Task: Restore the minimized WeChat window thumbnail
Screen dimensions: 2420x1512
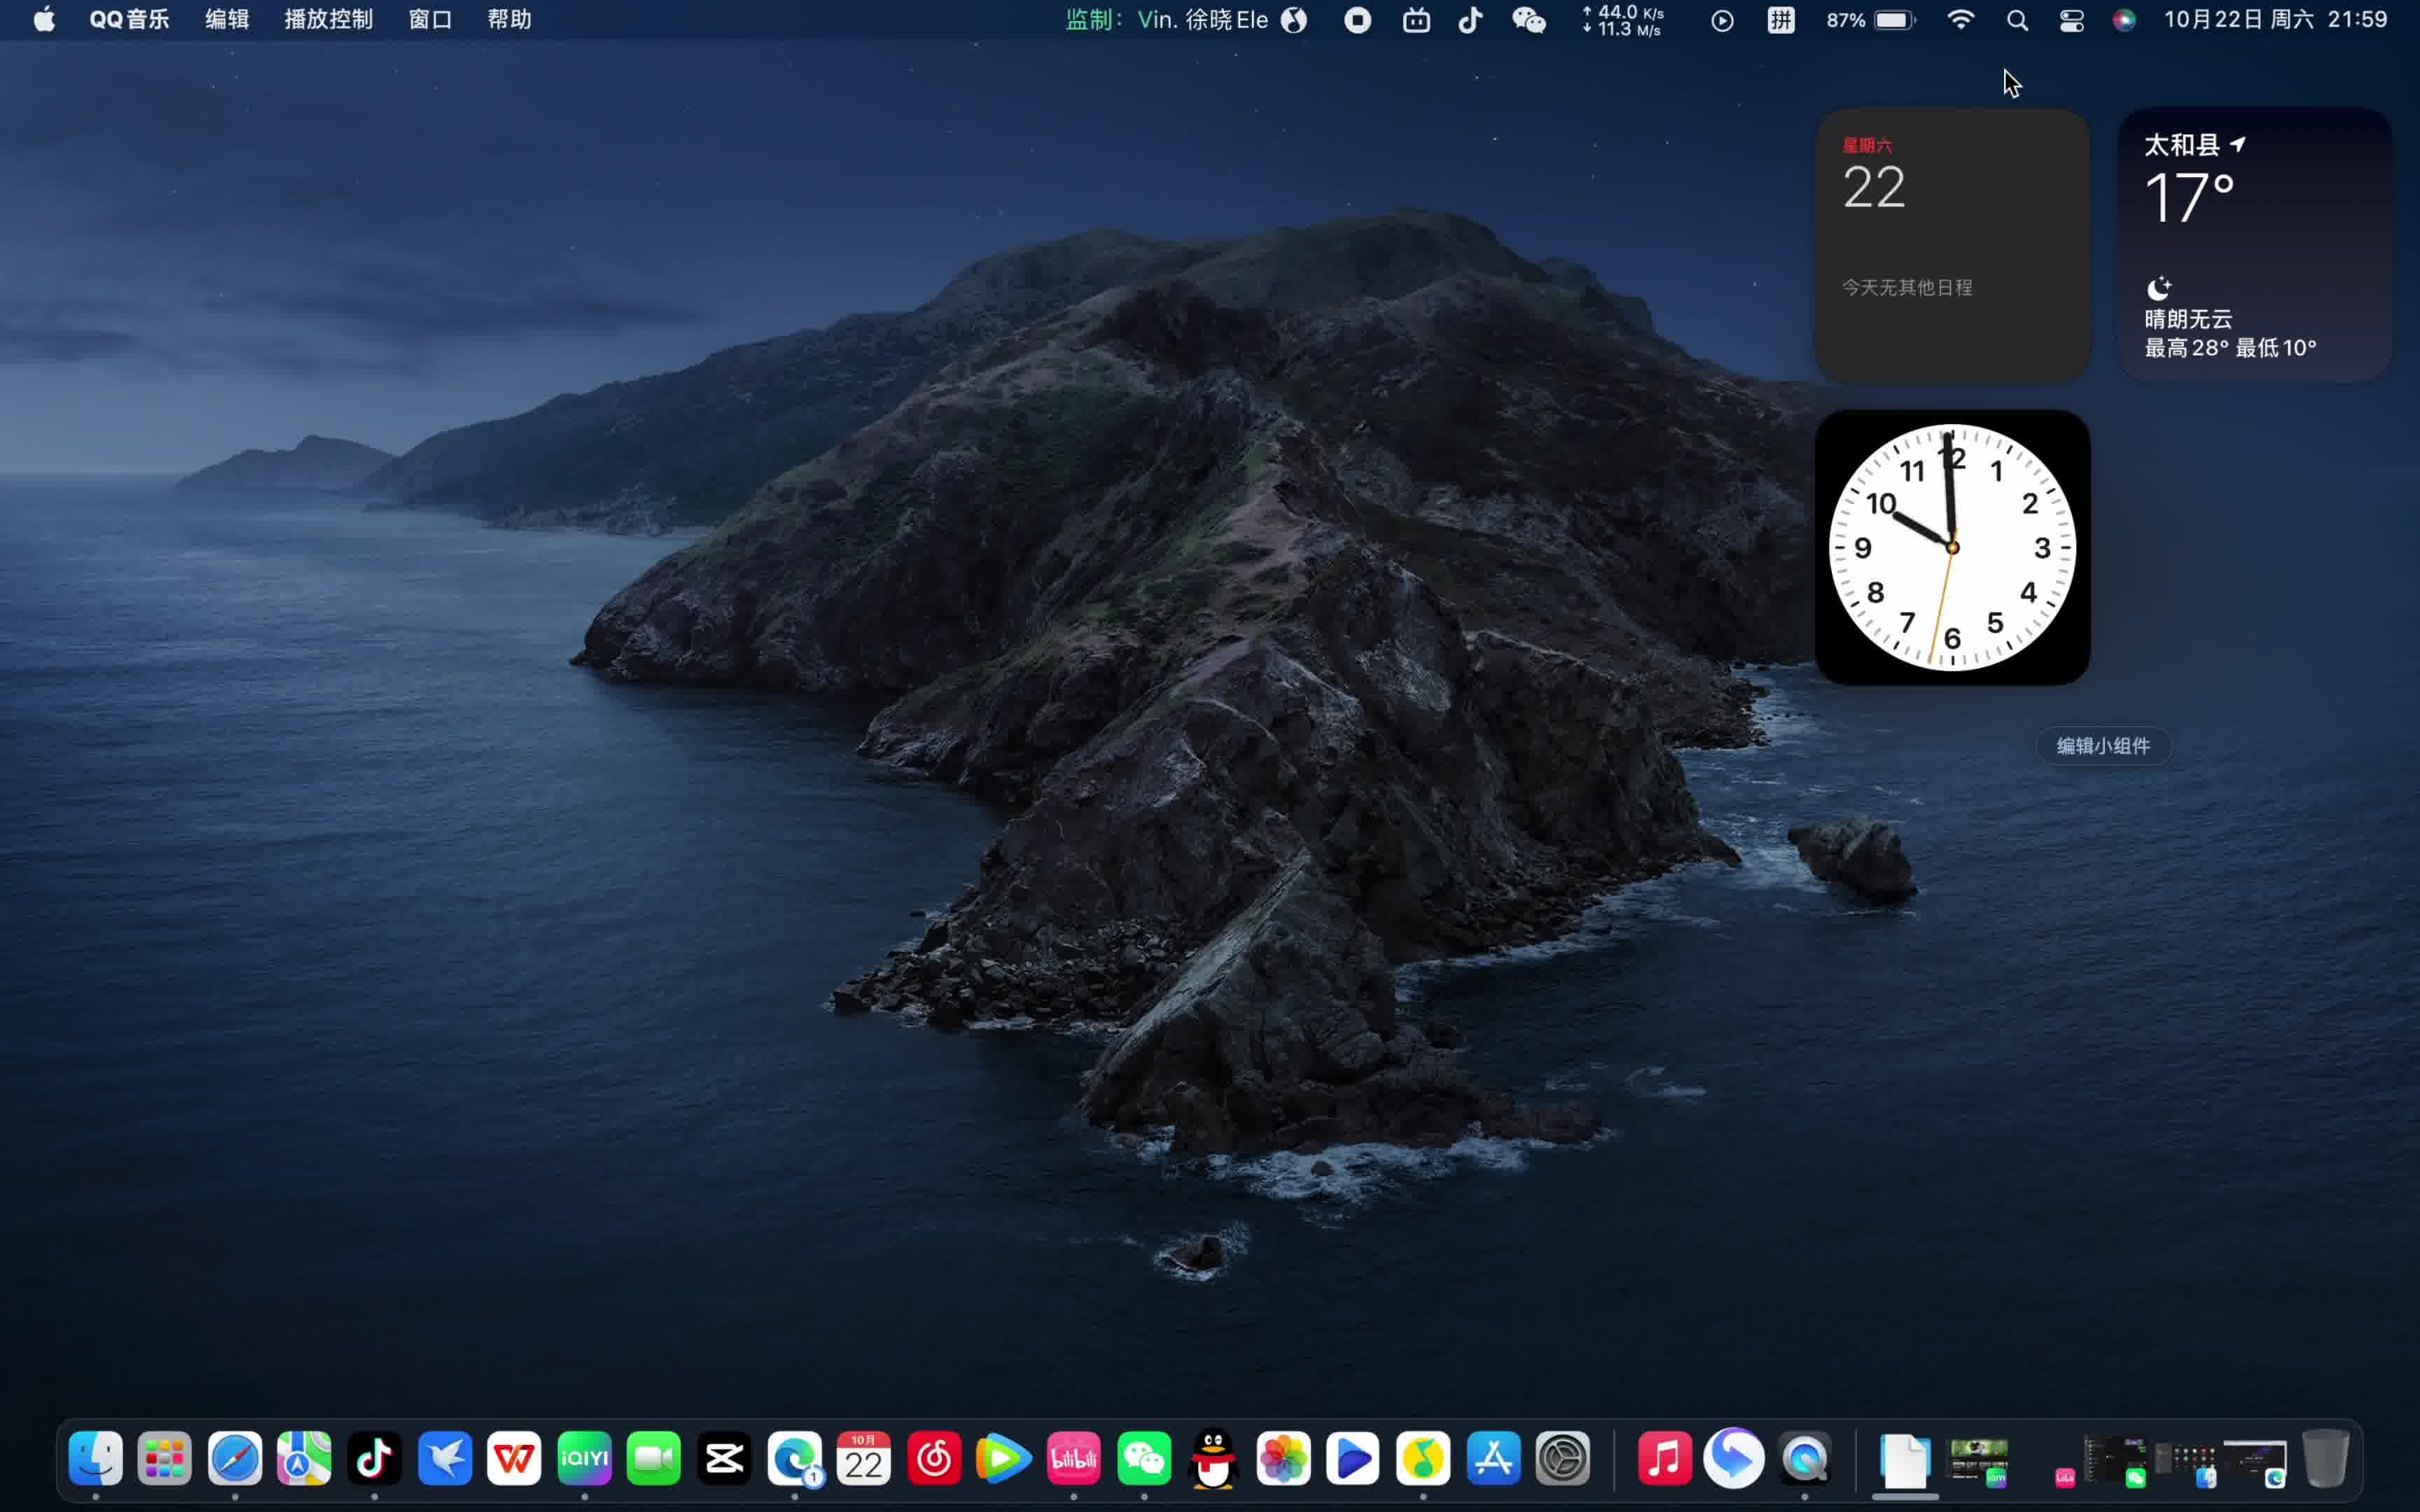Action: point(2115,1462)
